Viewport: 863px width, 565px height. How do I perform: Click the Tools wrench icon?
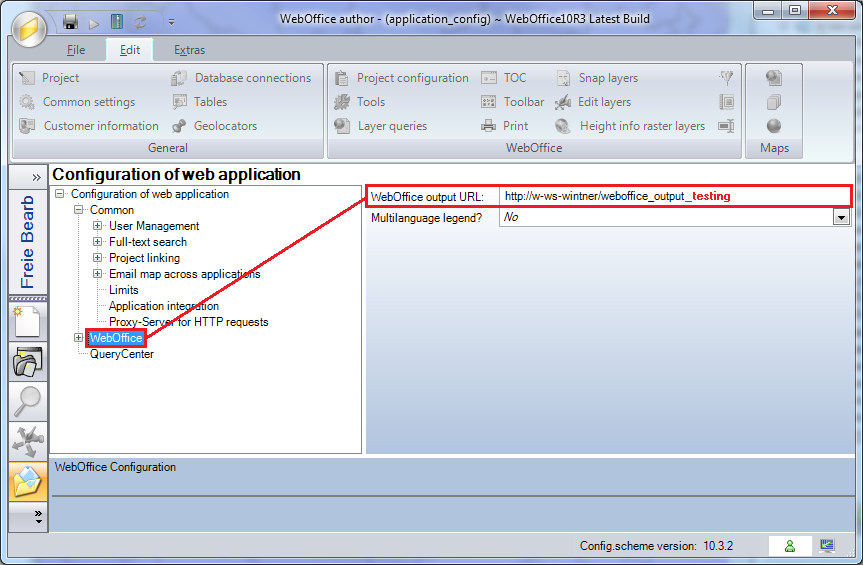click(342, 102)
